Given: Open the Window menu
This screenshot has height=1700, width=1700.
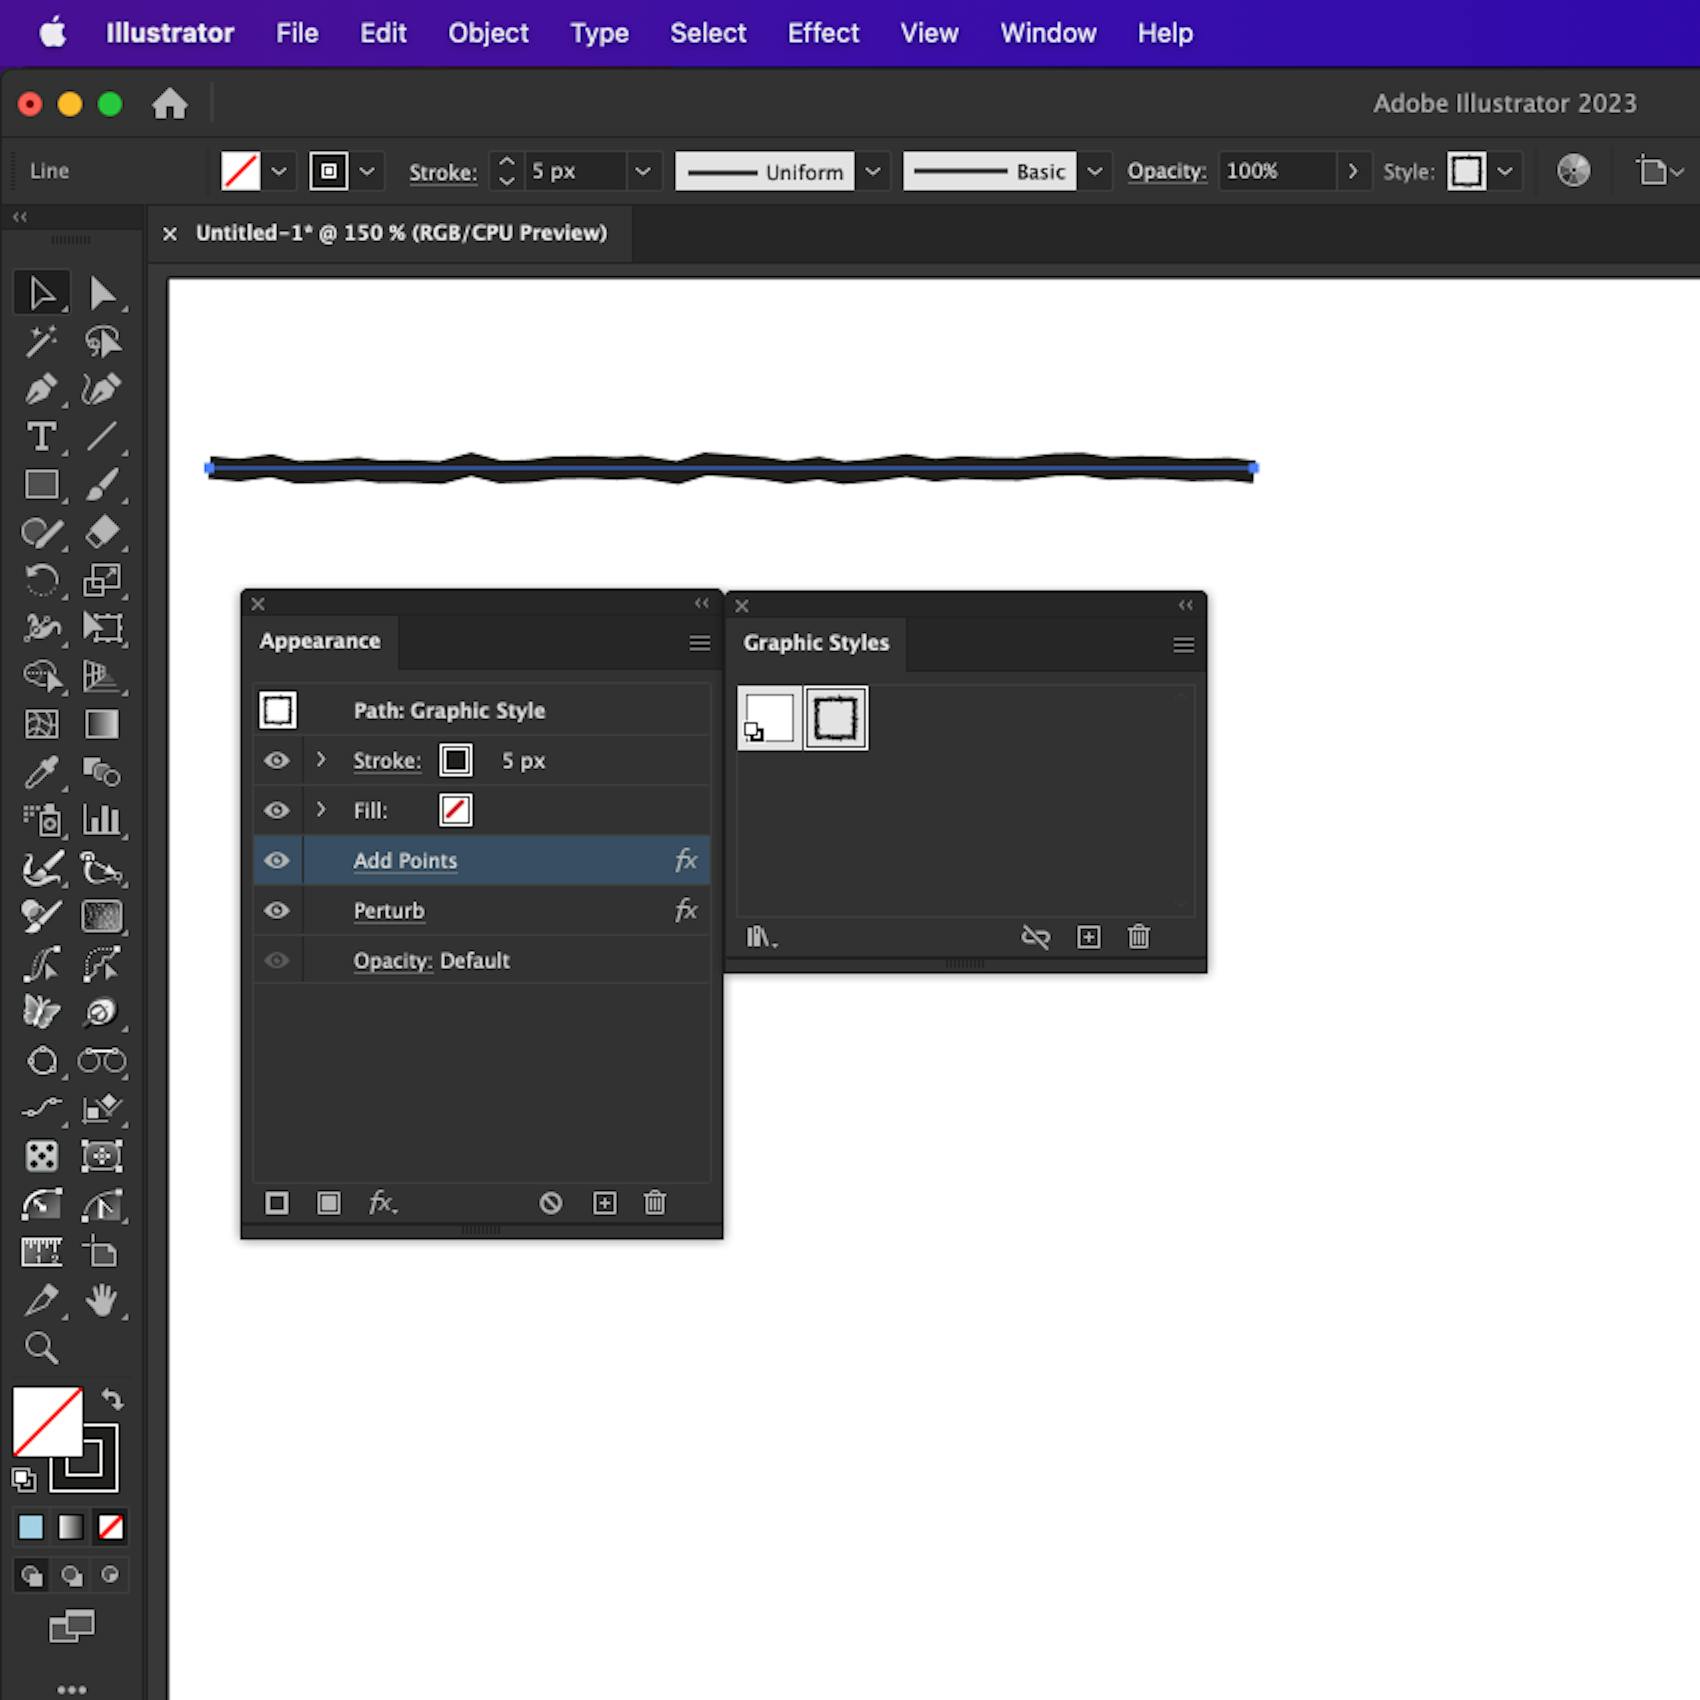Looking at the screenshot, I should click(x=1046, y=32).
